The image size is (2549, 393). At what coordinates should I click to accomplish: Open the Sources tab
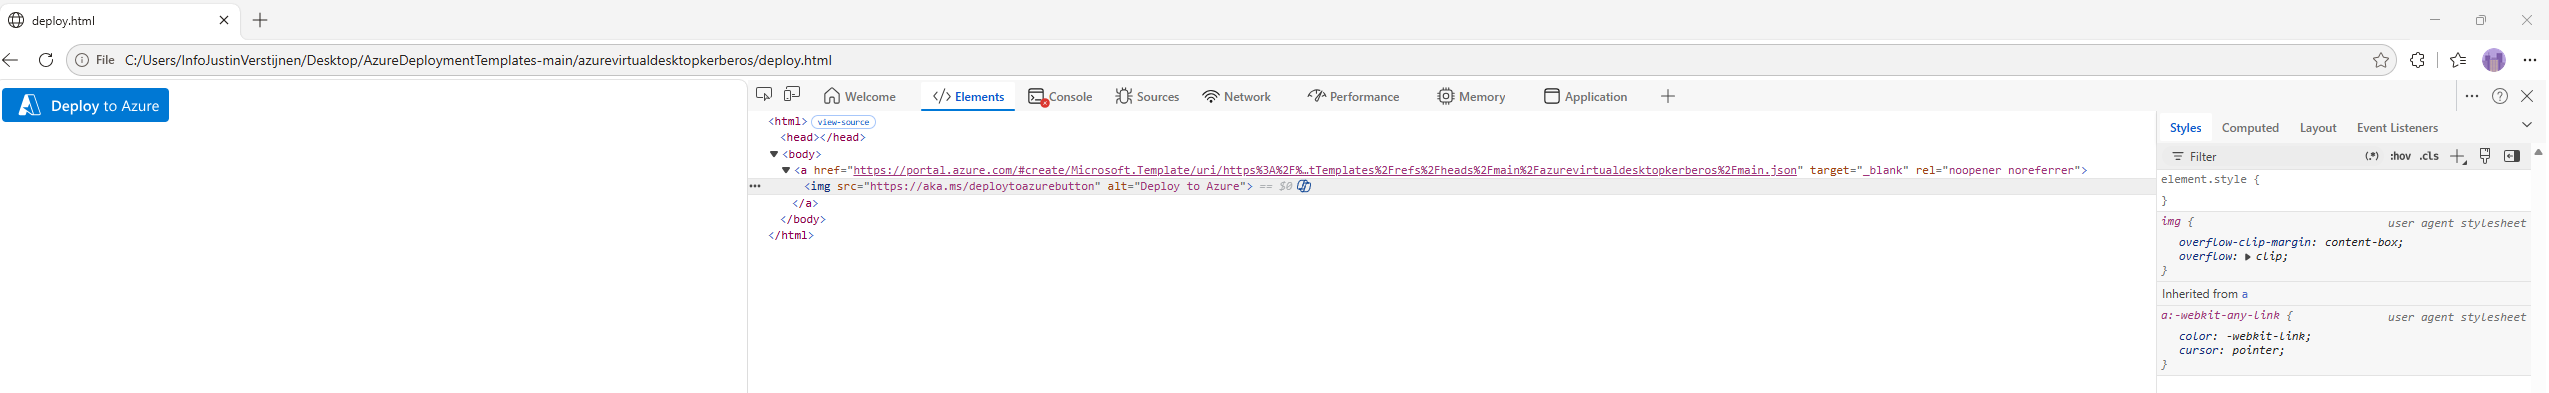point(1147,96)
